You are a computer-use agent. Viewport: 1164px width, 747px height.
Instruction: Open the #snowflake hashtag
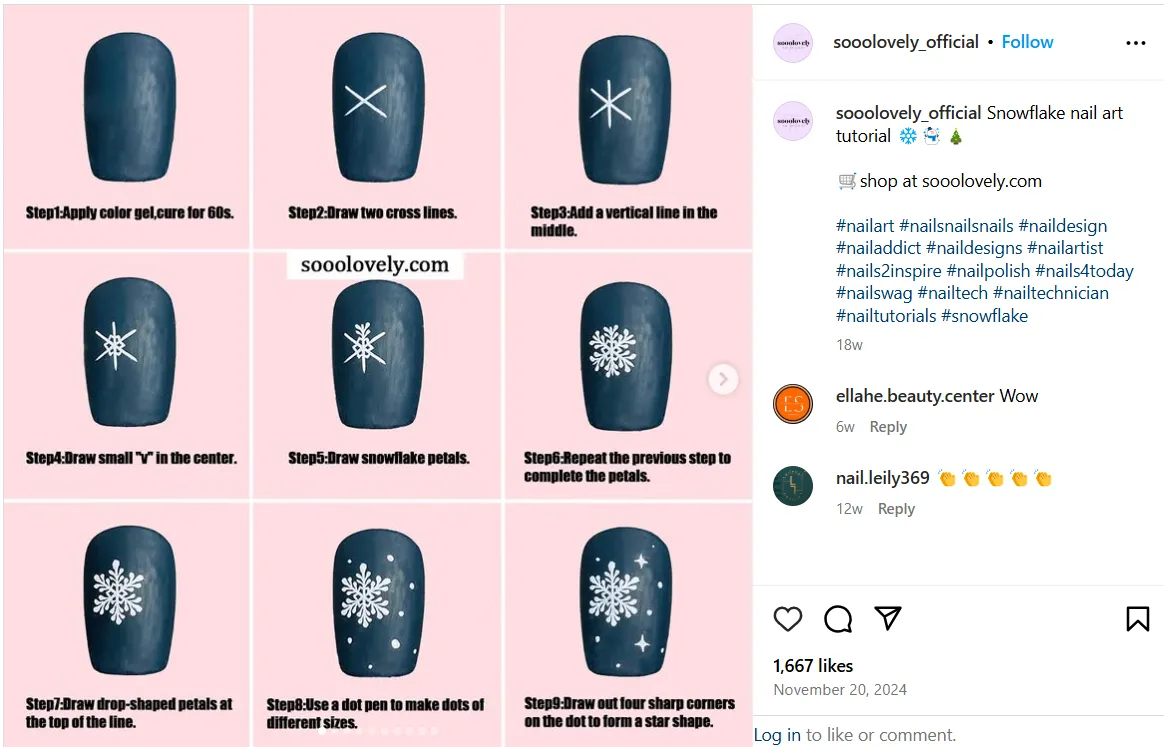tap(984, 315)
